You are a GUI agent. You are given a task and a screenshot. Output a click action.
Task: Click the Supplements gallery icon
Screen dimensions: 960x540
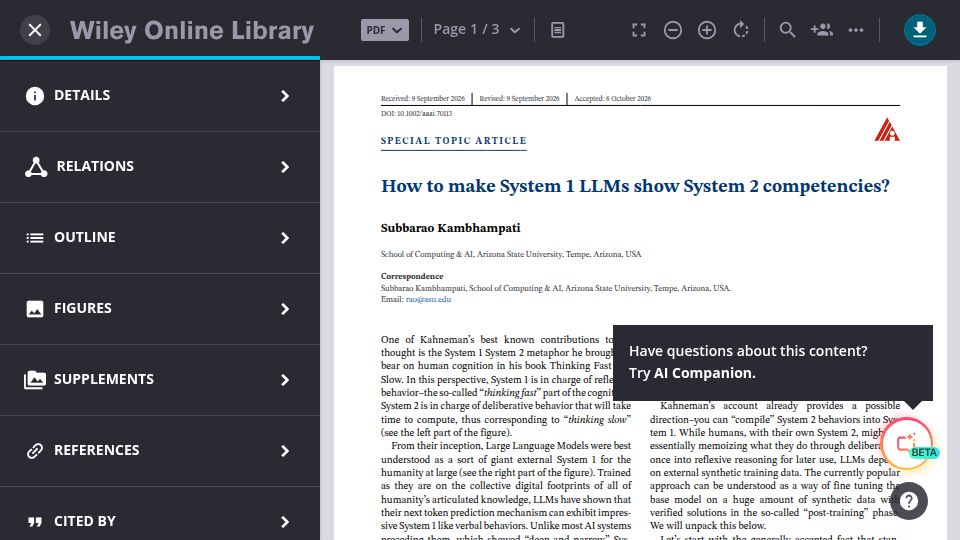click(x=35, y=380)
